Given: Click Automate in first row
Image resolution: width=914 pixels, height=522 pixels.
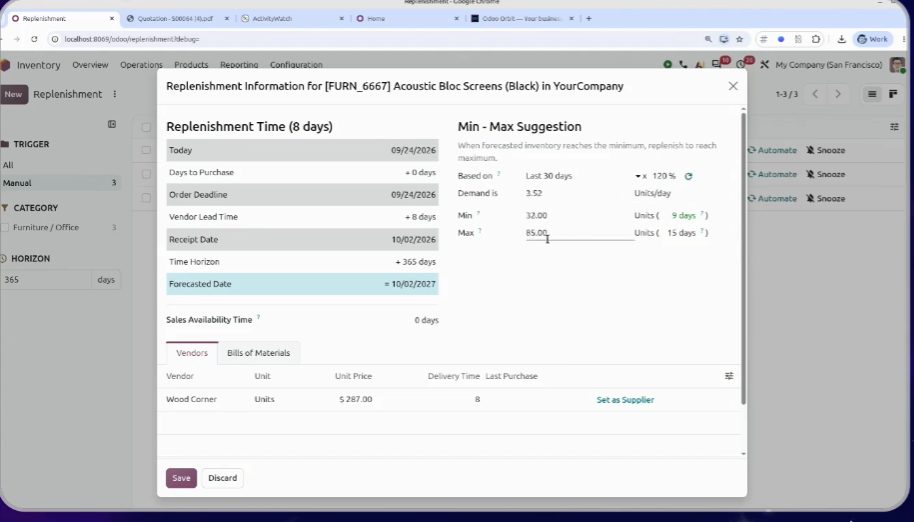Looking at the screenshot, I should 772,150.
